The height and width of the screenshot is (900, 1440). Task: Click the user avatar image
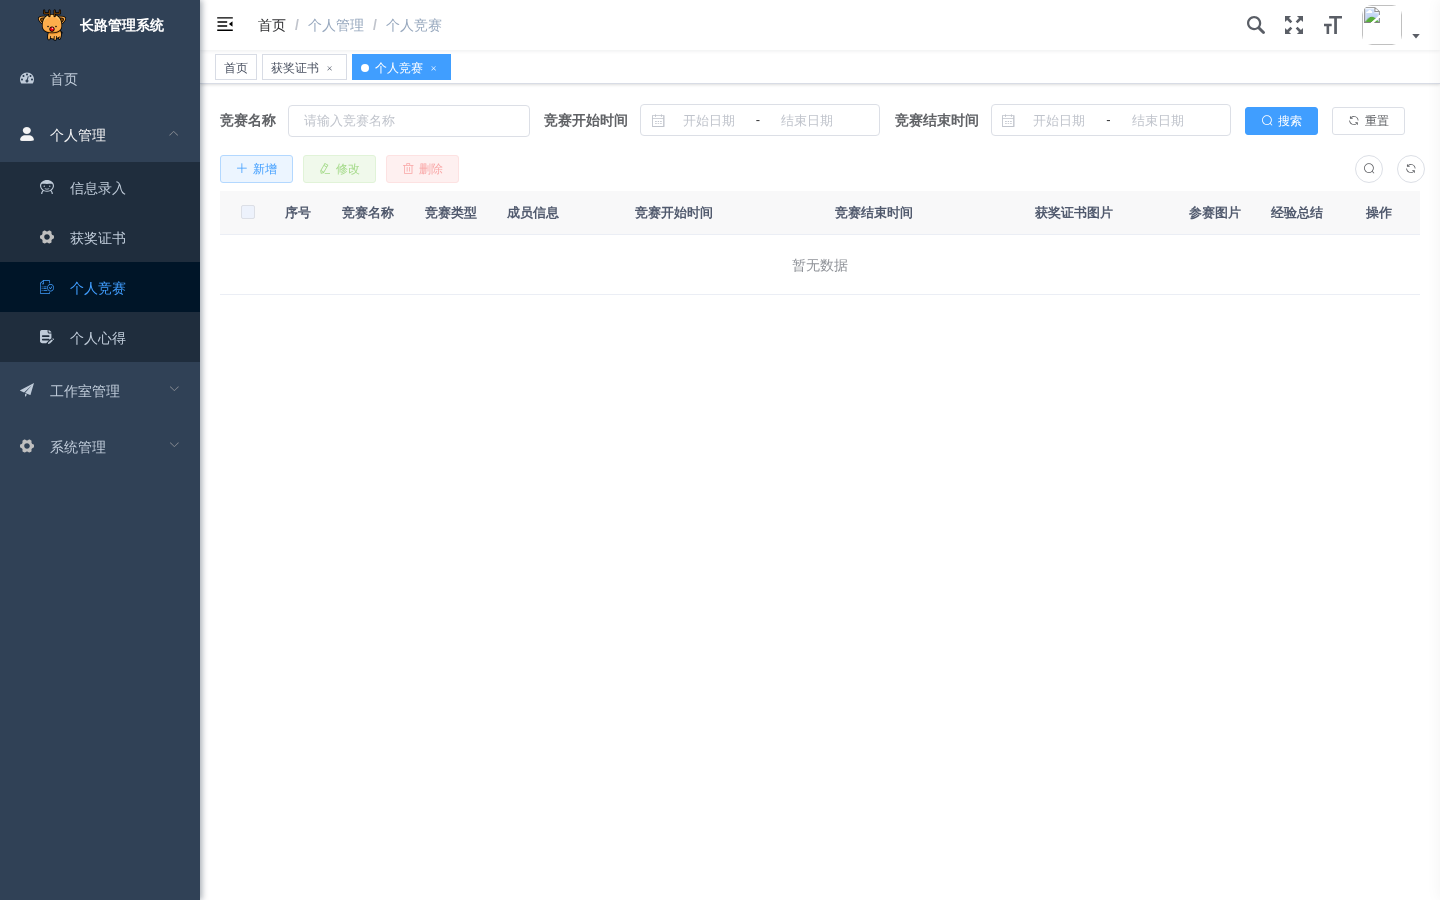[x=1381, y=25]
